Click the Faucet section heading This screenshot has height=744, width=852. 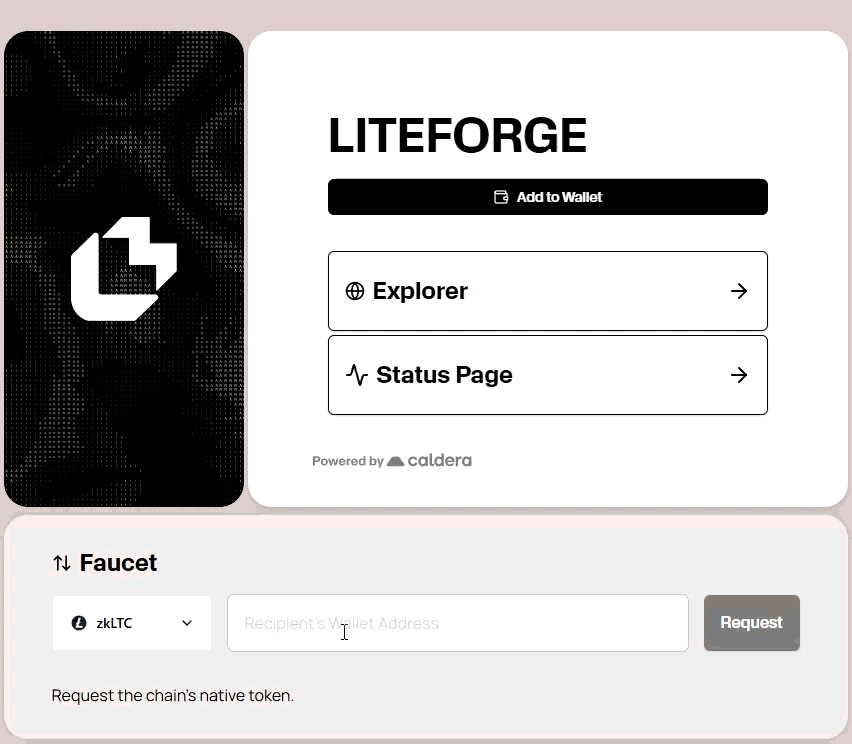click(118, 563)
